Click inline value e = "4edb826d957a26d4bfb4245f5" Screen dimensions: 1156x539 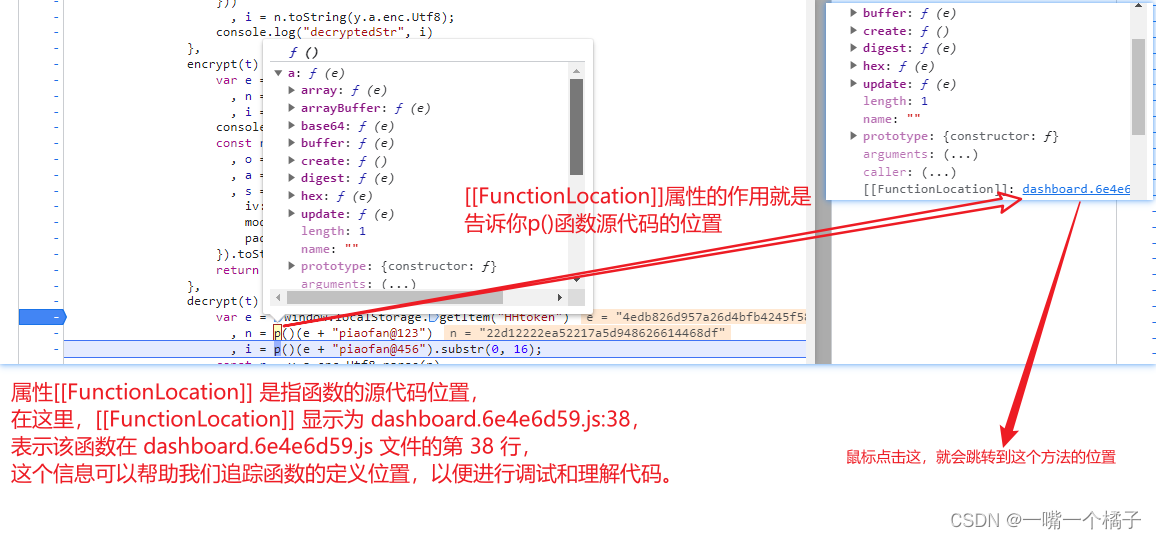694,318
